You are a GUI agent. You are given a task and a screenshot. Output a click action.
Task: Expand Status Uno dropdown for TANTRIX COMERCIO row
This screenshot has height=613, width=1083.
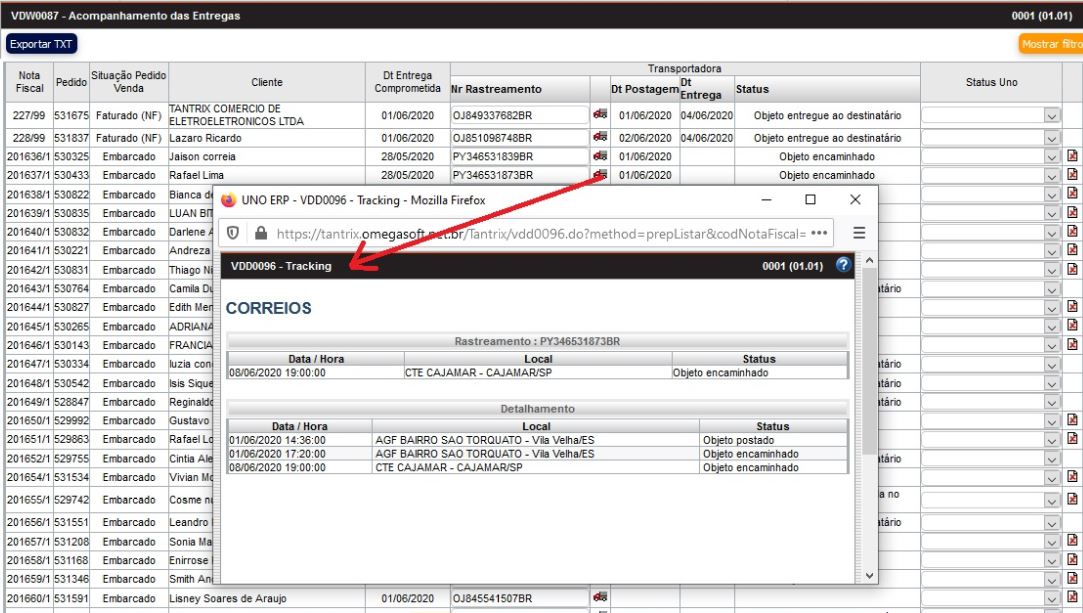[1051, 116]
